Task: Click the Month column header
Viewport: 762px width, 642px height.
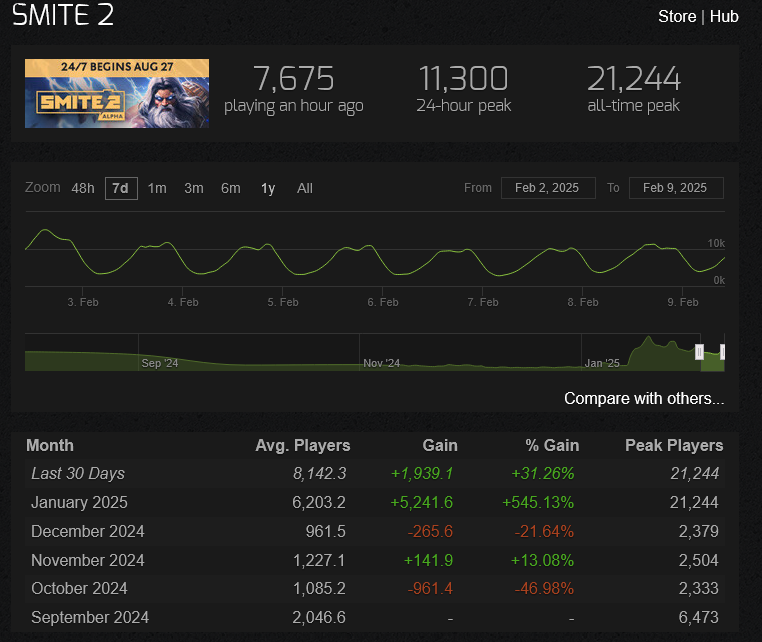Action: coord(50,446)
